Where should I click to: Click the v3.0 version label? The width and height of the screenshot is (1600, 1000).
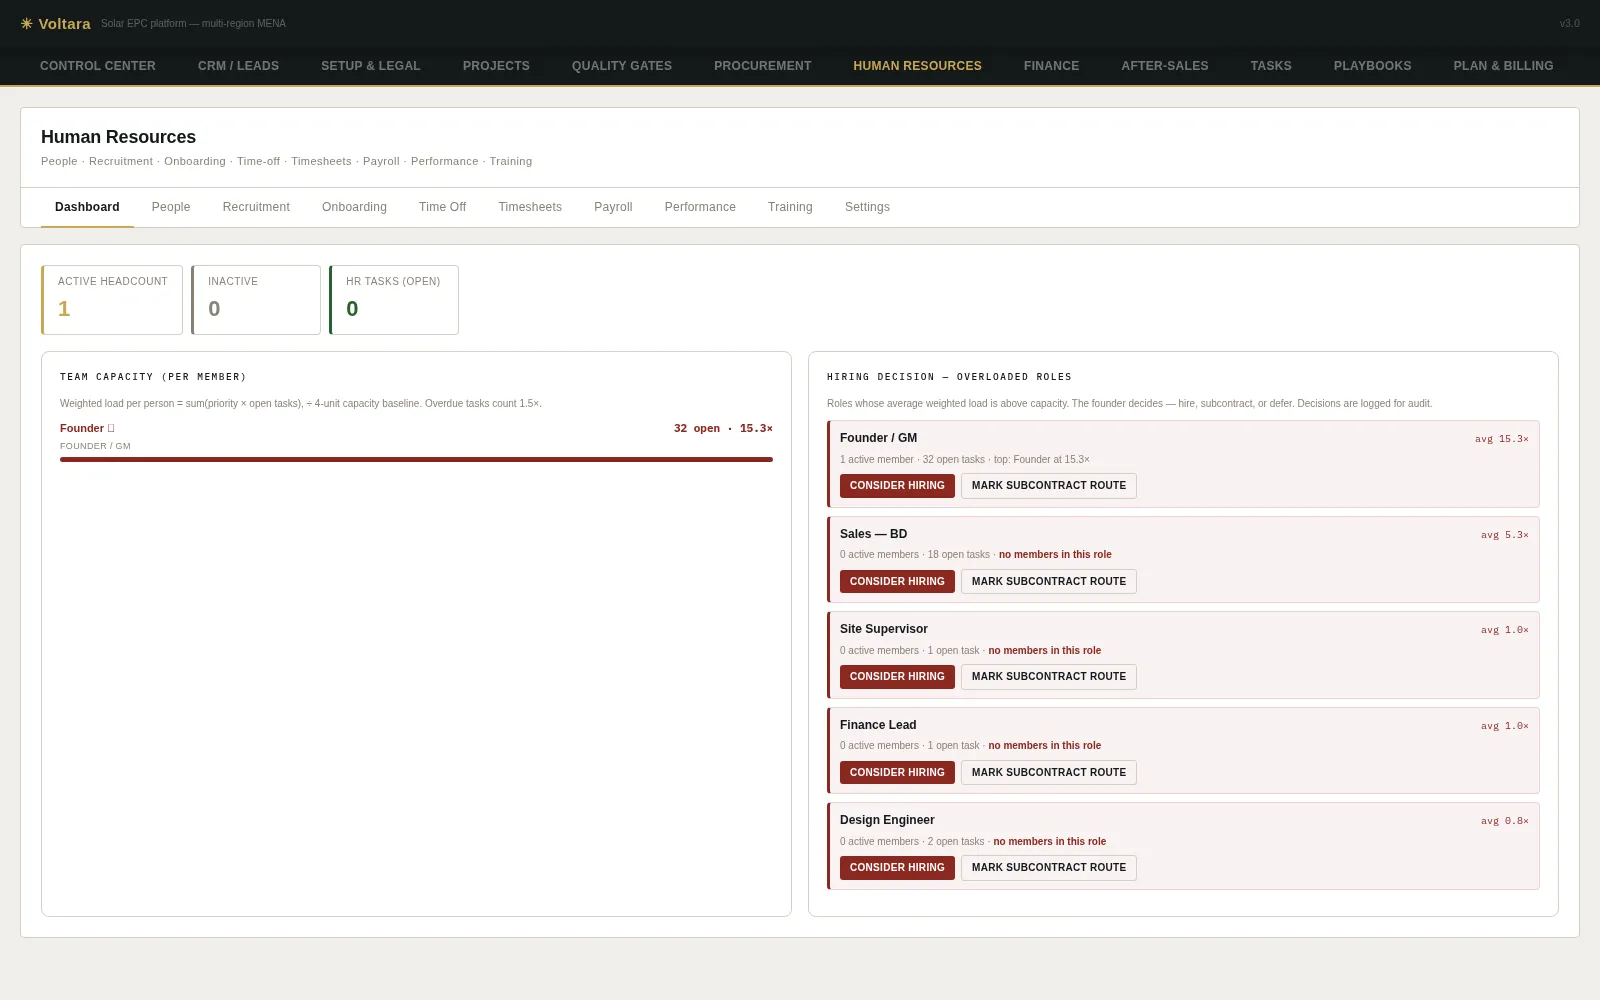1569,23
